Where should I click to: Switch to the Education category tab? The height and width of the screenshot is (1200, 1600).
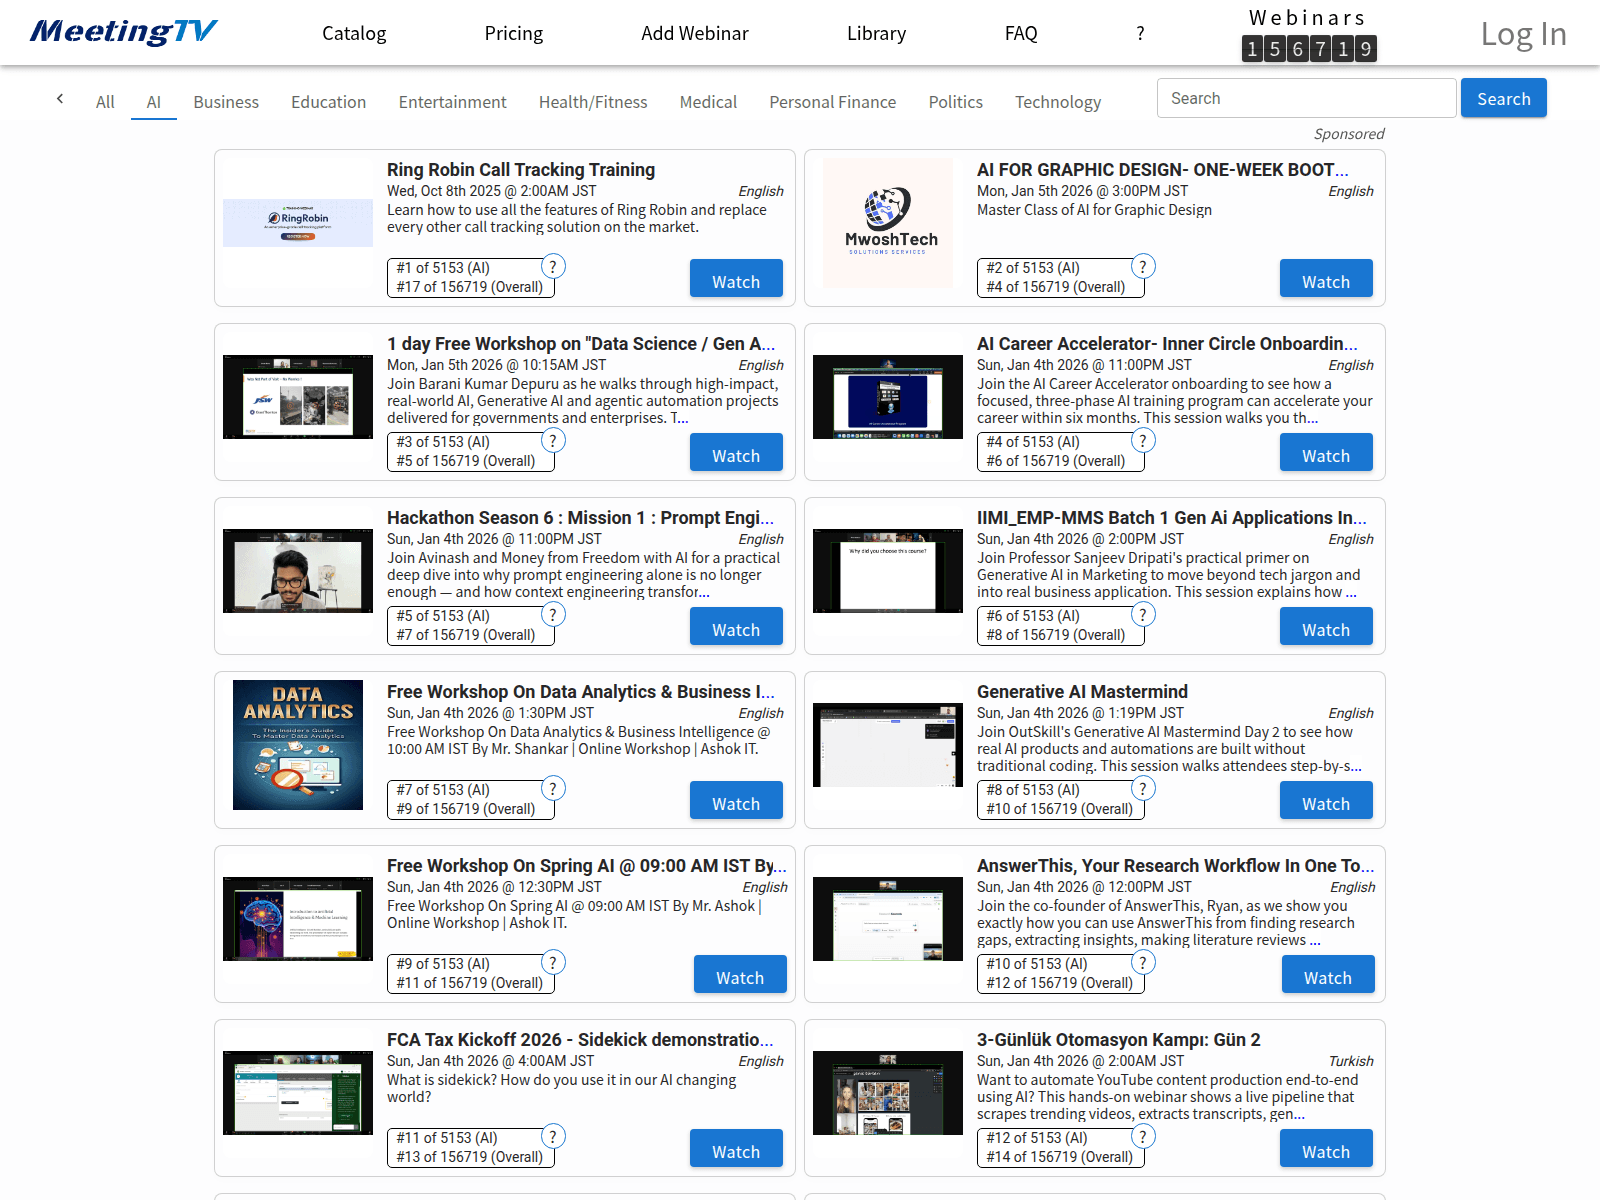point(328,102)
